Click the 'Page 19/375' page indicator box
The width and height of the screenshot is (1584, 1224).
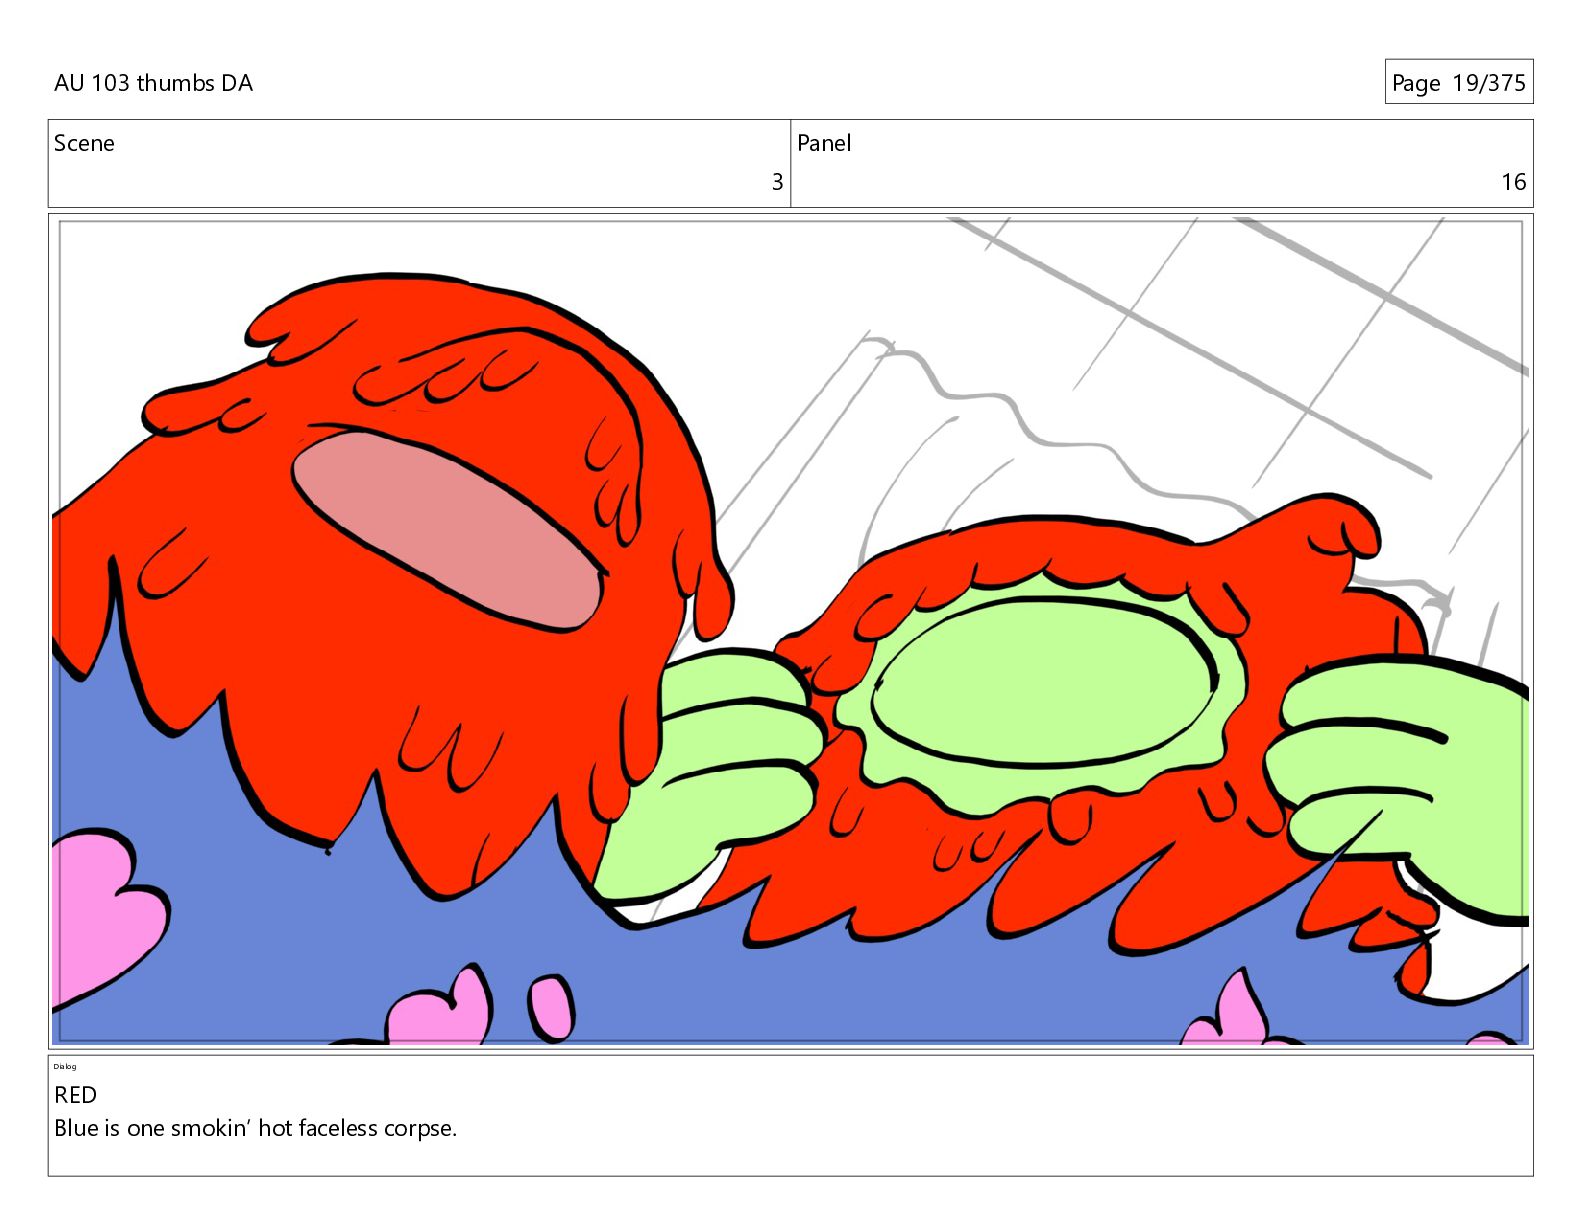pos(1459,82)
